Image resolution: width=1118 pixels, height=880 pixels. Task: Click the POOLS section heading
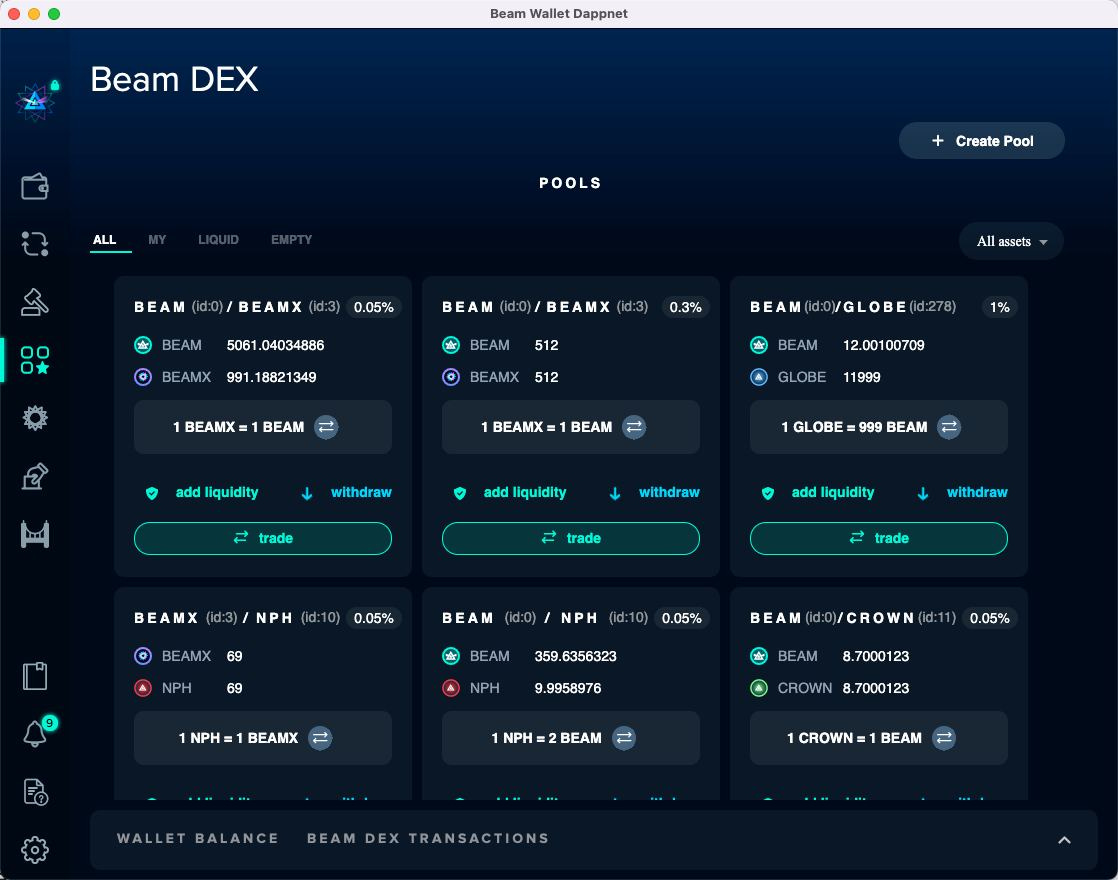[570, 183]
